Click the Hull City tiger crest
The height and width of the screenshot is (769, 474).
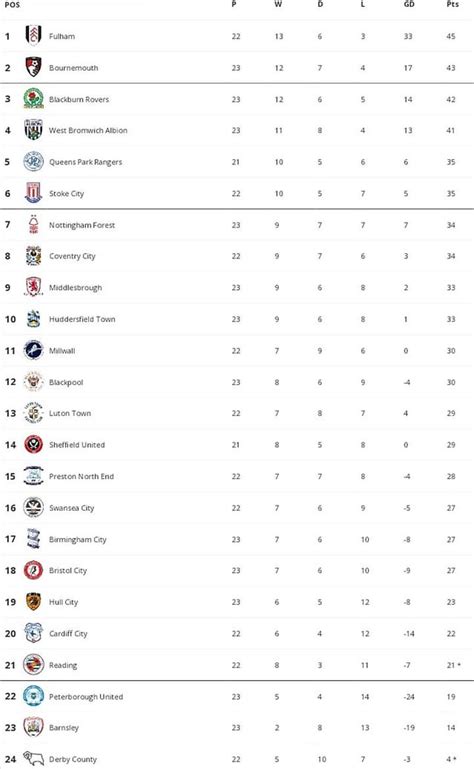pos(33,601)
